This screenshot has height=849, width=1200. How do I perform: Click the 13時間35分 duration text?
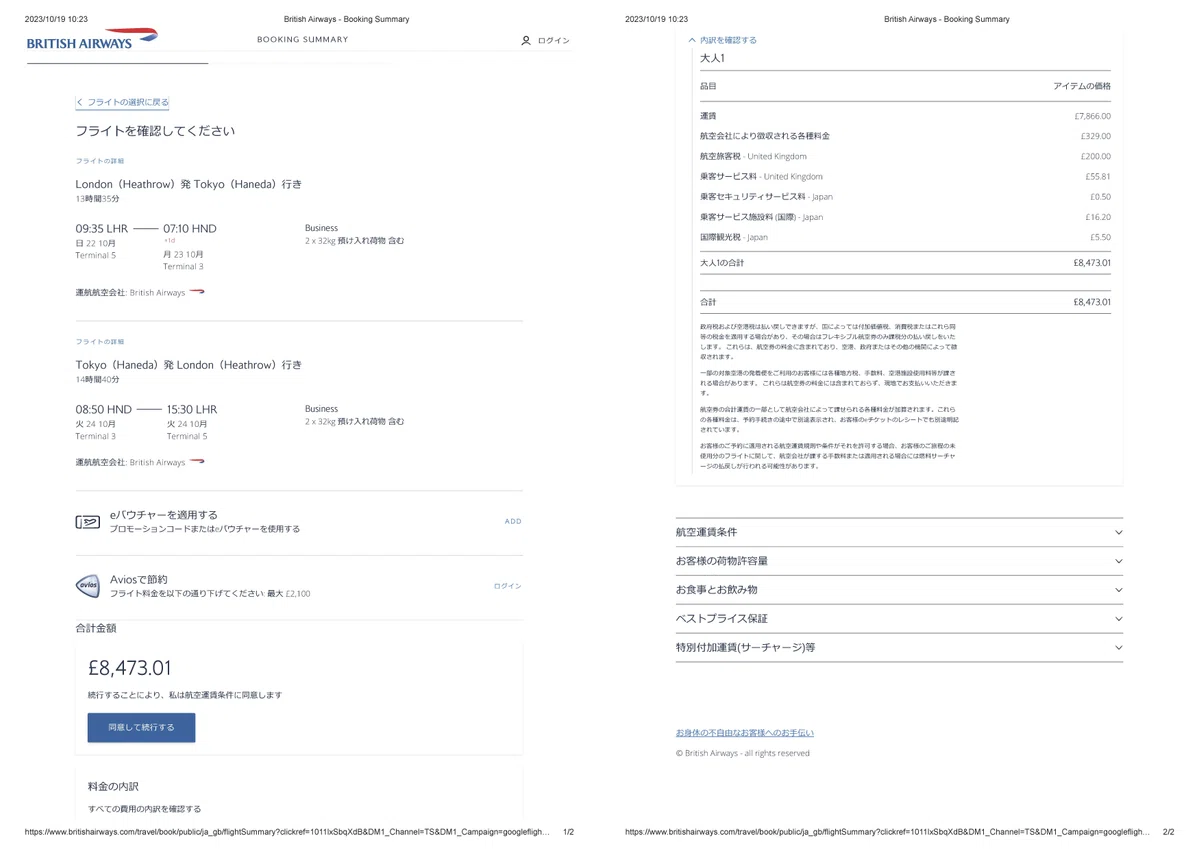pos(97,199)
